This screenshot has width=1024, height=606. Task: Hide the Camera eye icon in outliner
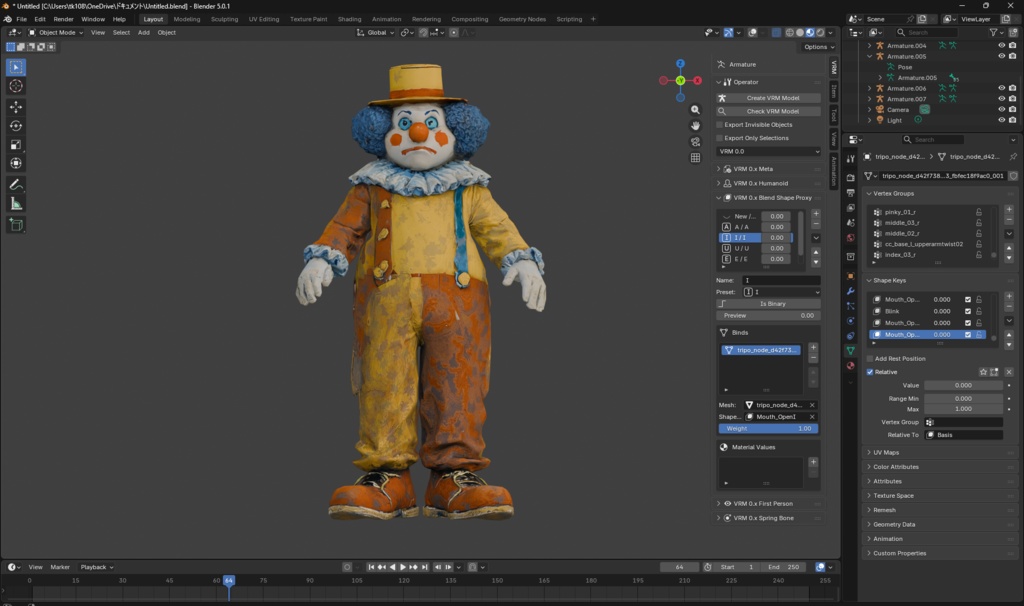click(x=1001, y=110)
